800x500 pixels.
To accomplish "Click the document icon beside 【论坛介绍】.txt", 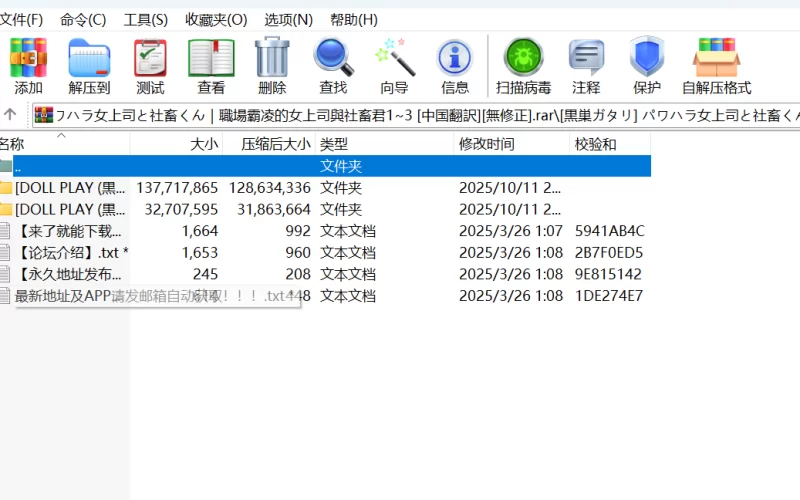I will [x=5, y=253].
